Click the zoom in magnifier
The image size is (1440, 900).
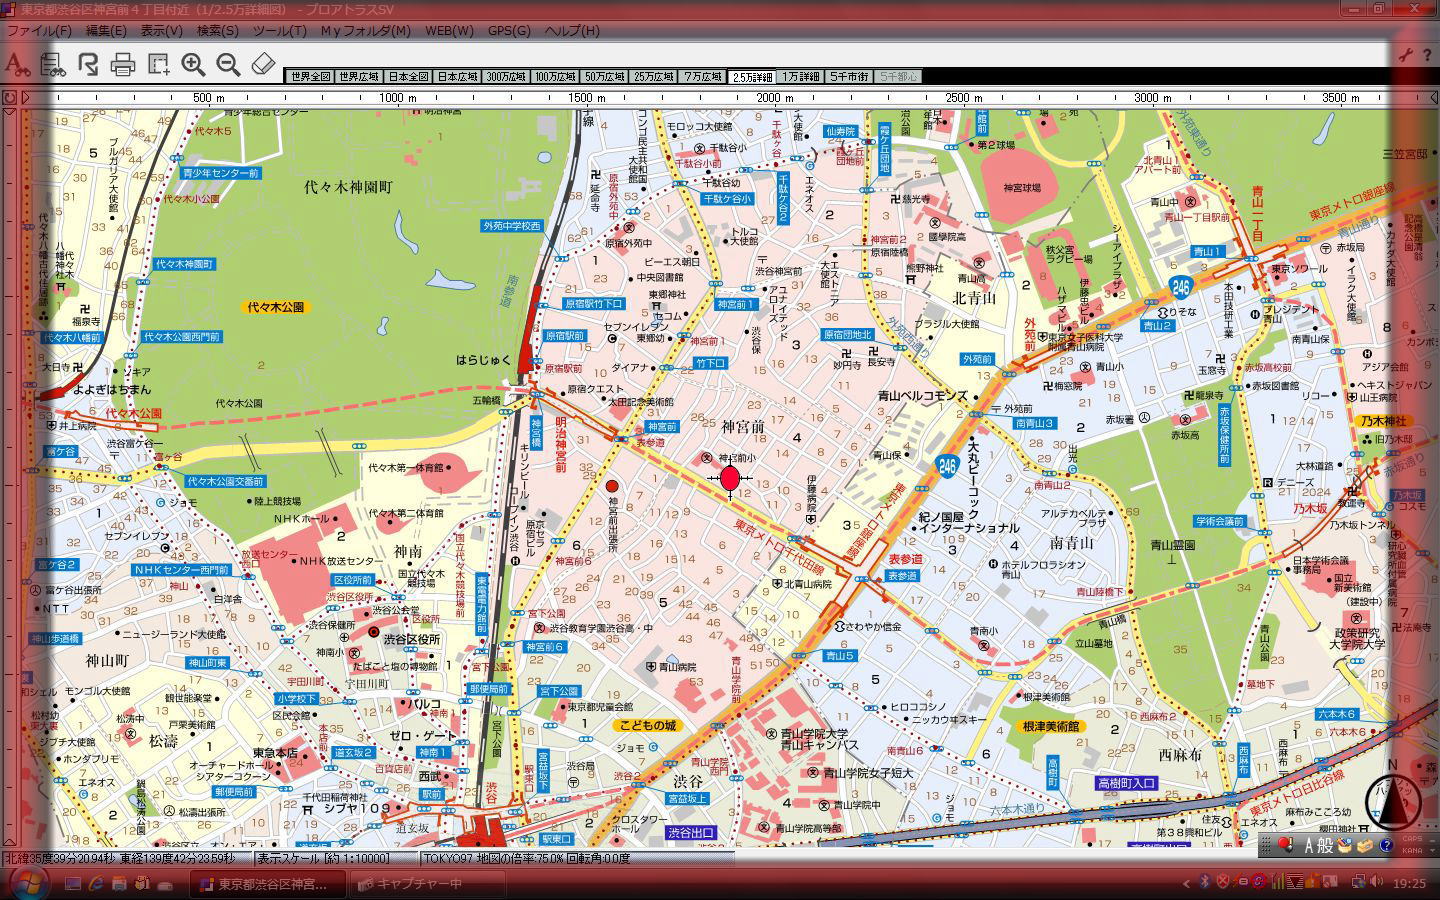click(193, 65)
